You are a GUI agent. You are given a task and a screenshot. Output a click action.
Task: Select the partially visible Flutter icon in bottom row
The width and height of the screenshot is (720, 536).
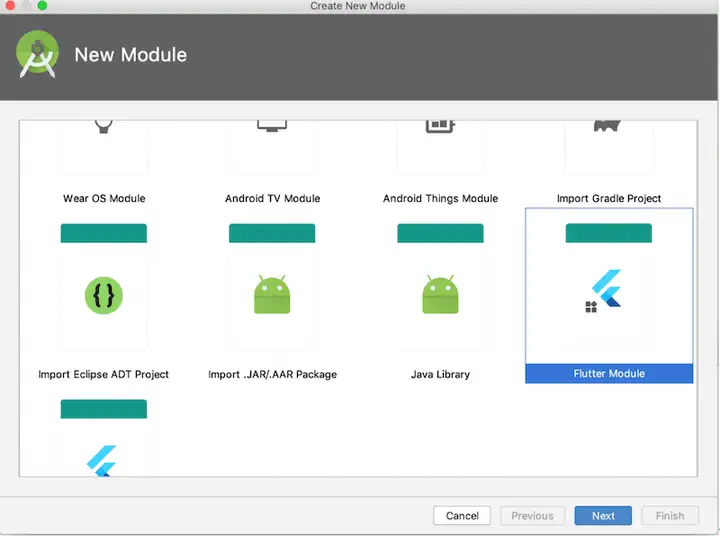pos(101,461)
